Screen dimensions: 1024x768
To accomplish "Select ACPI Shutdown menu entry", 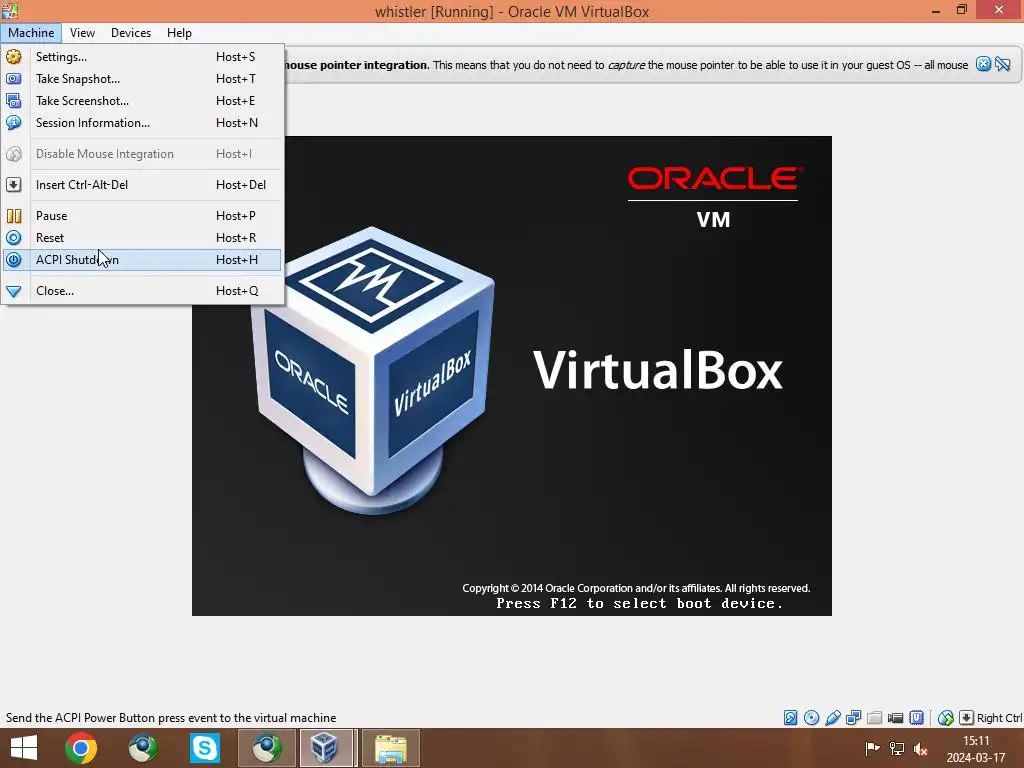I will tap(142, 260).
